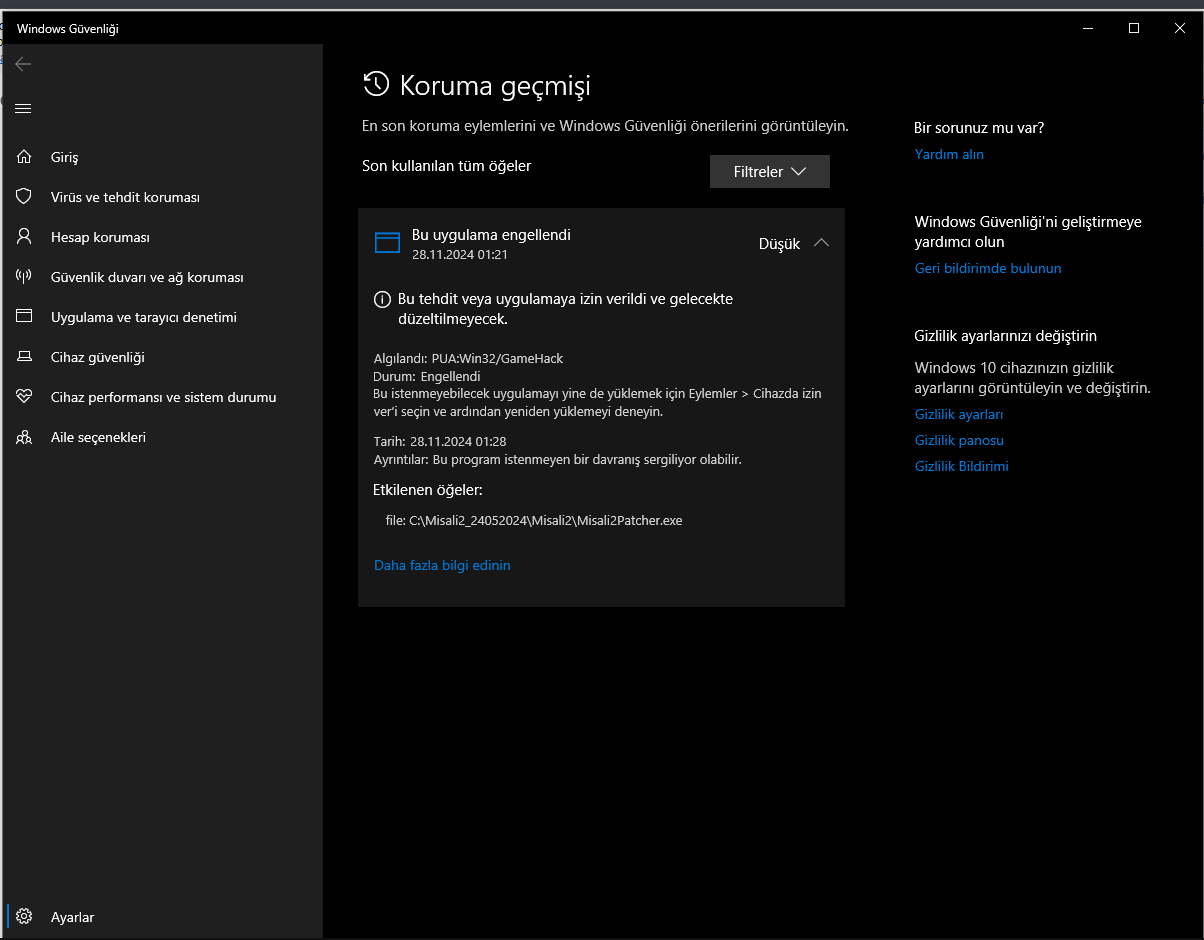This screenshot has height=940, width=1204.
Task: Click the laptop icon for Cihaz güvenliği
Action: click(x=24, y=357)
